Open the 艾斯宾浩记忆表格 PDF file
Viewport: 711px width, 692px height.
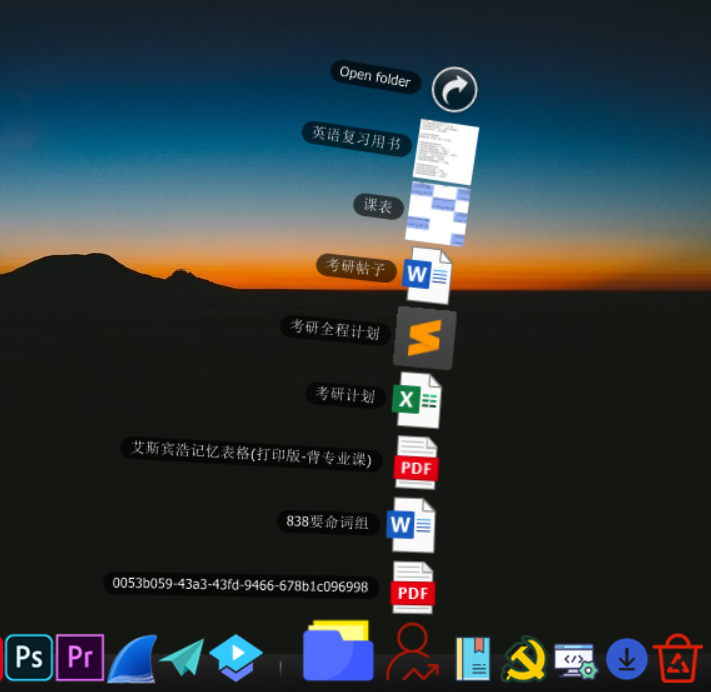pos(415,463)
